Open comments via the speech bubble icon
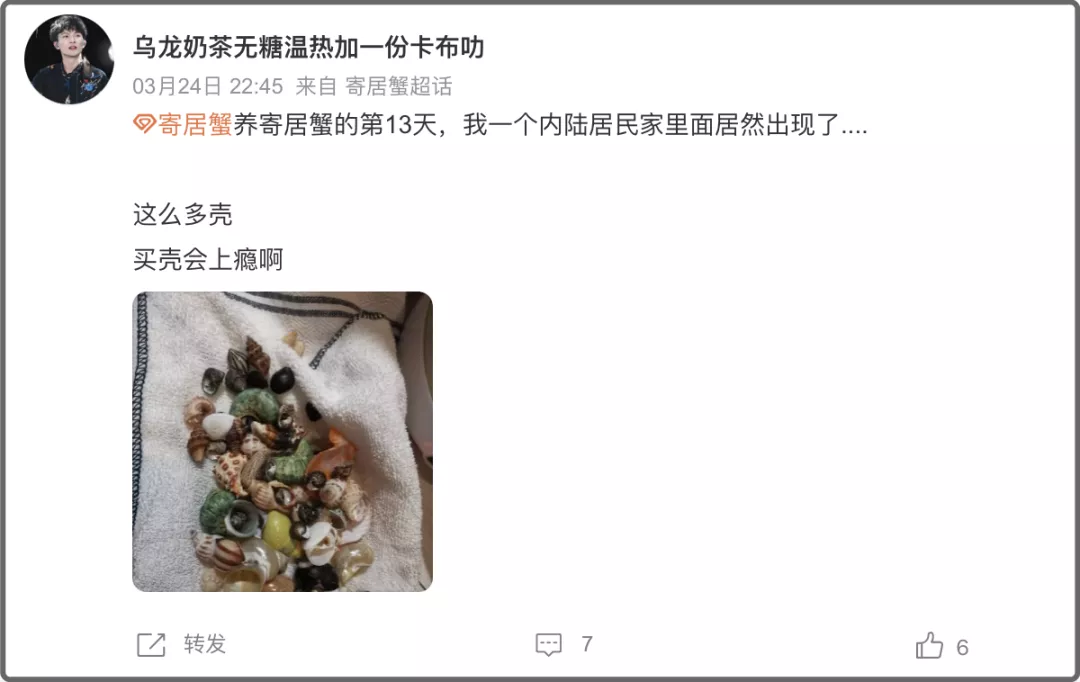This screenshot has width=1080, height=682. [x=548, y=645]
